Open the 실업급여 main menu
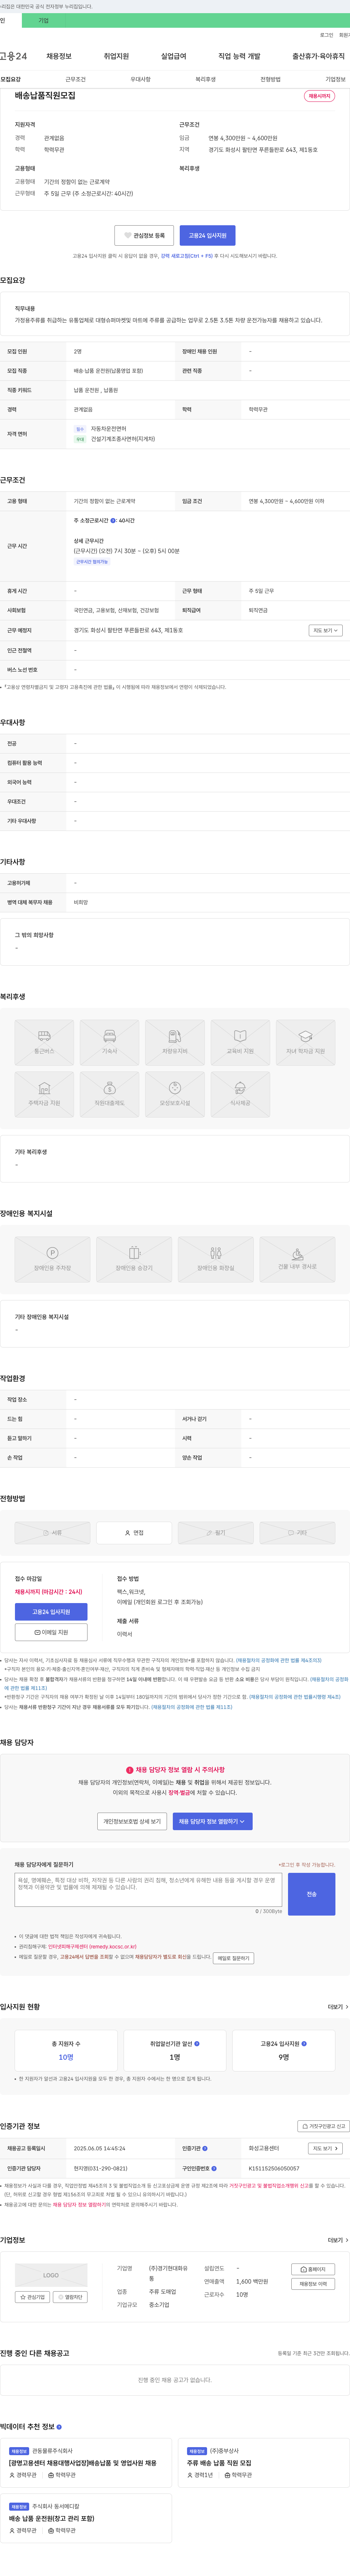 tap(174, 56)
